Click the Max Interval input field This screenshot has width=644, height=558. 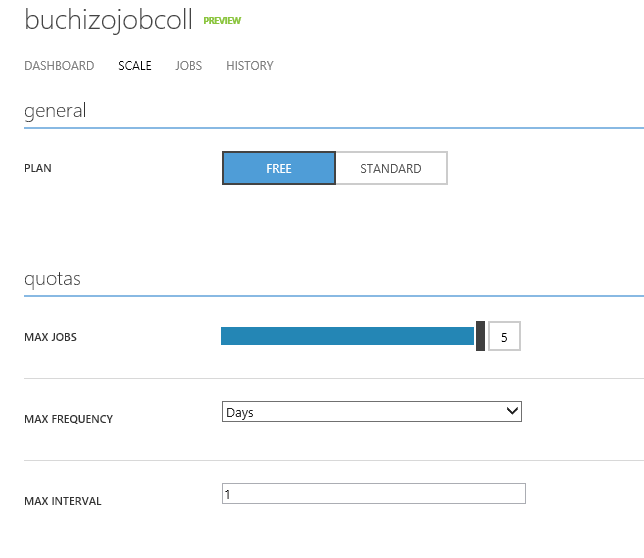point(374,494)
